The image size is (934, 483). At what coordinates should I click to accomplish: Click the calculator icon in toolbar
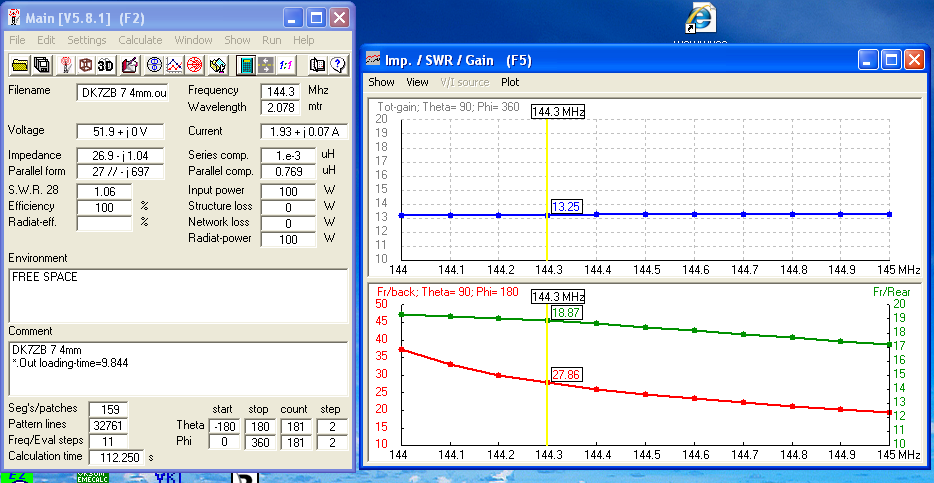244,65
